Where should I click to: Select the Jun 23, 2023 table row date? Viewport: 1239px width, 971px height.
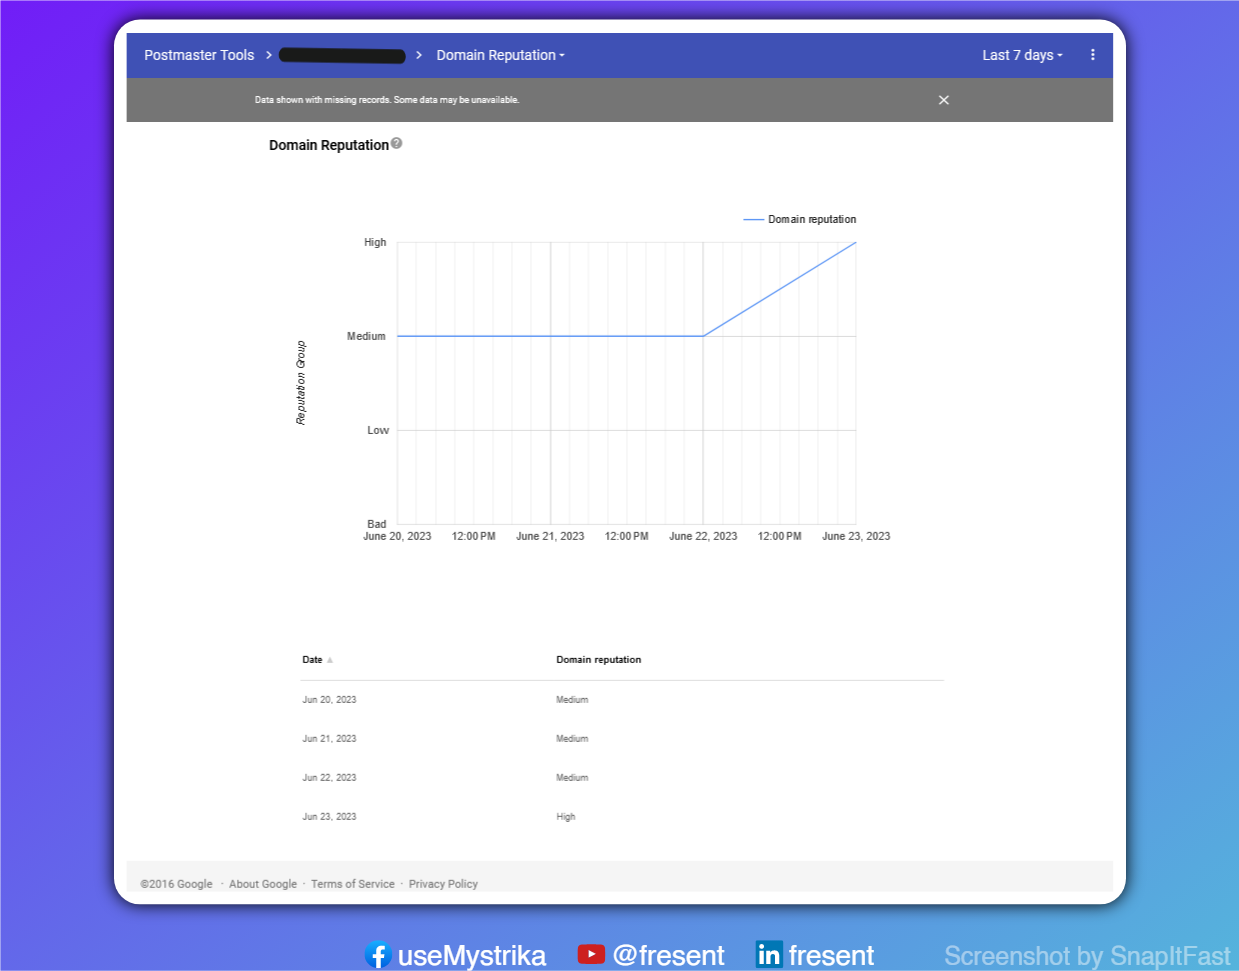click(329, 817)
